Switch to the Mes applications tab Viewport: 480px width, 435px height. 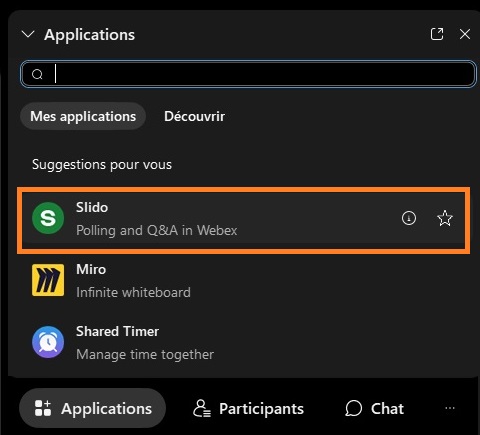83,116
